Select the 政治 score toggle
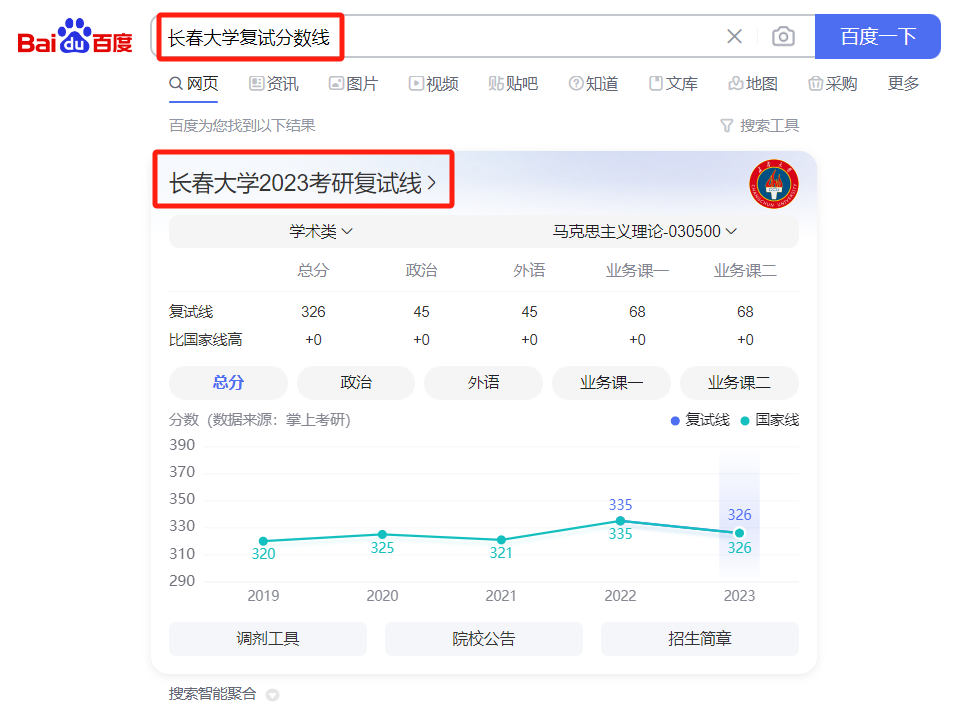 click(356, 383)
